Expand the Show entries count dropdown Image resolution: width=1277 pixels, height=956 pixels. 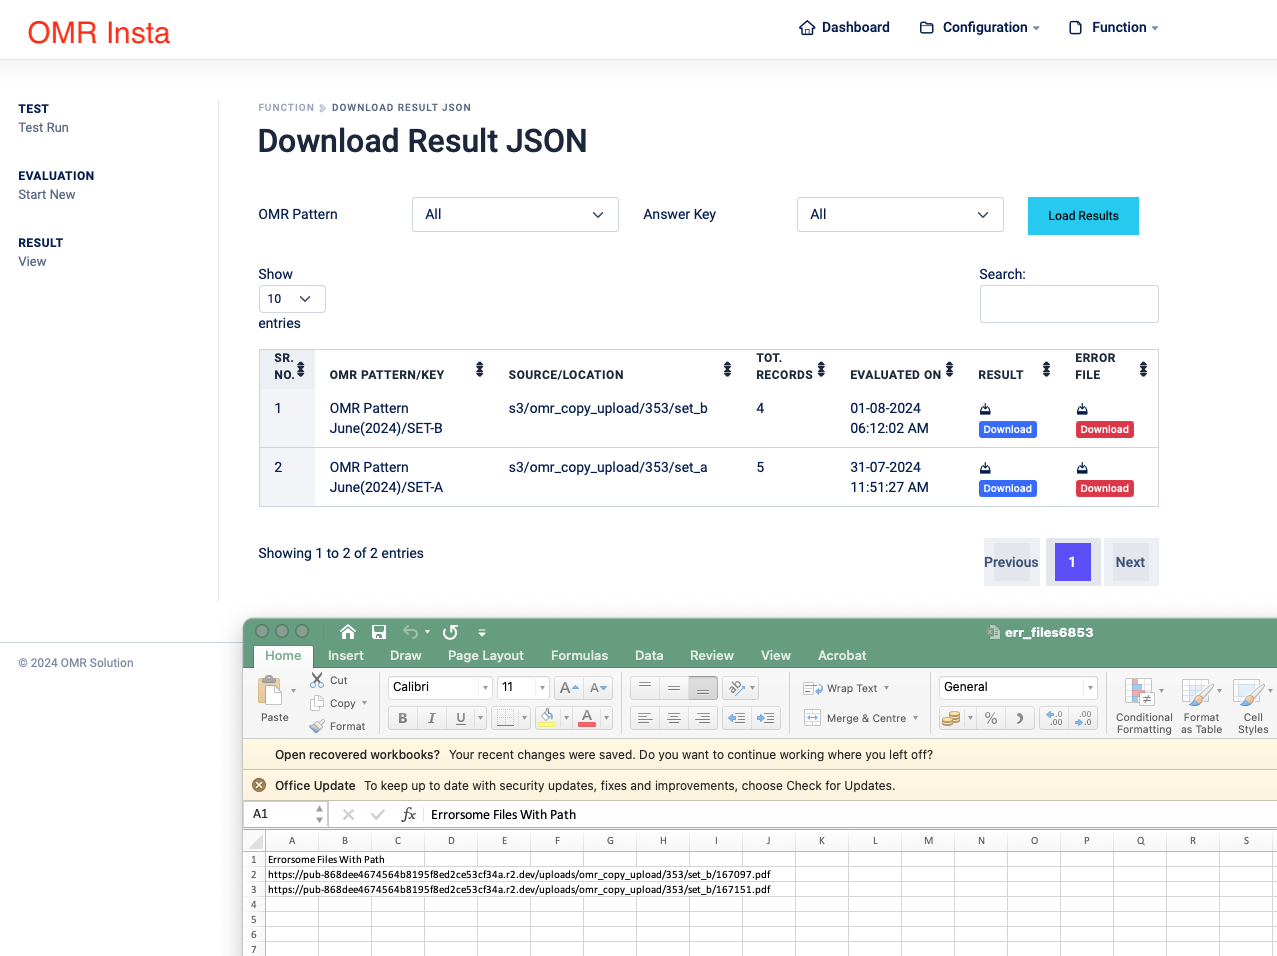292,299
